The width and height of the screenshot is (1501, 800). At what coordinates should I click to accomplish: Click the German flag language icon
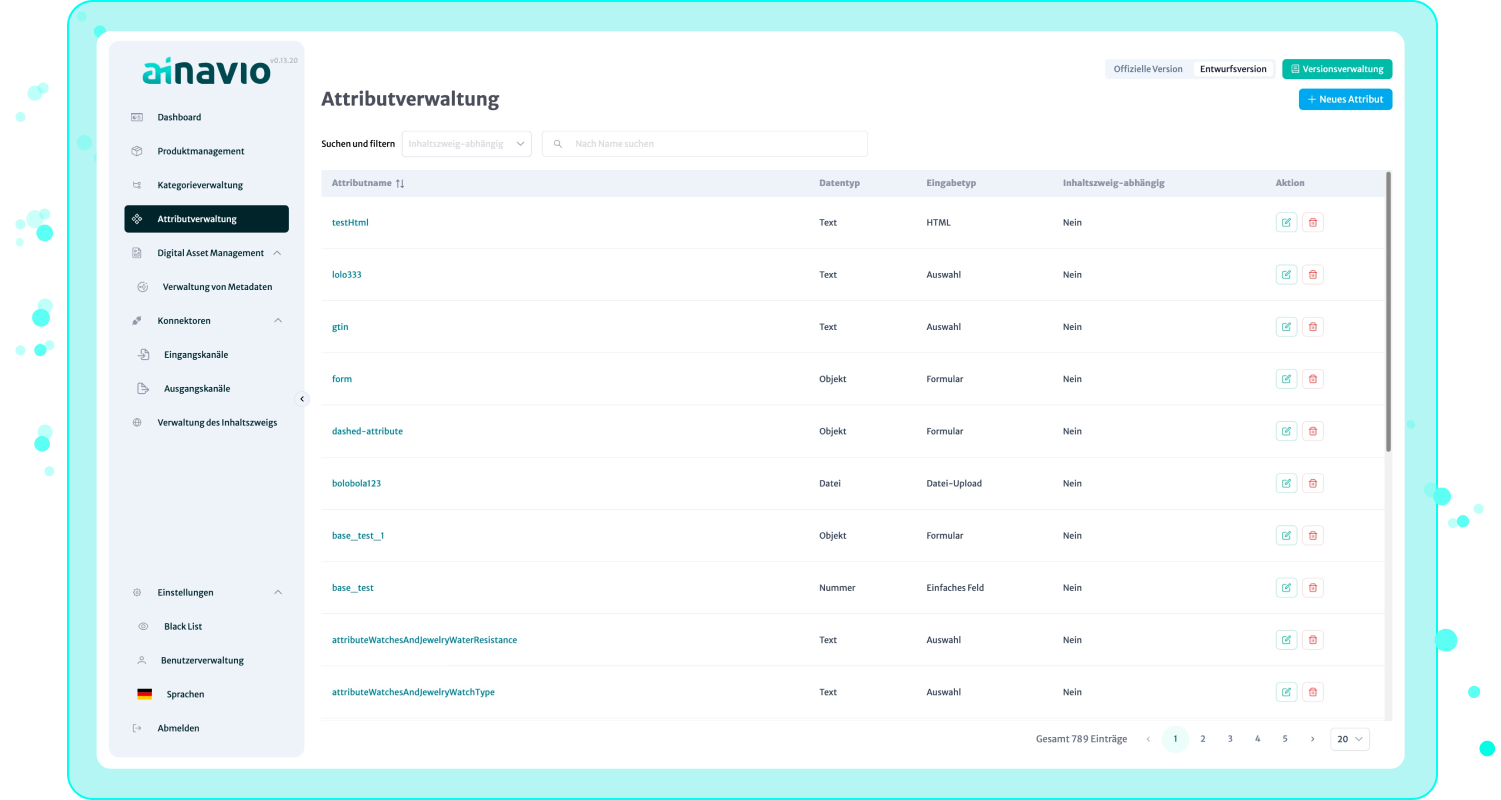(144, 694)
